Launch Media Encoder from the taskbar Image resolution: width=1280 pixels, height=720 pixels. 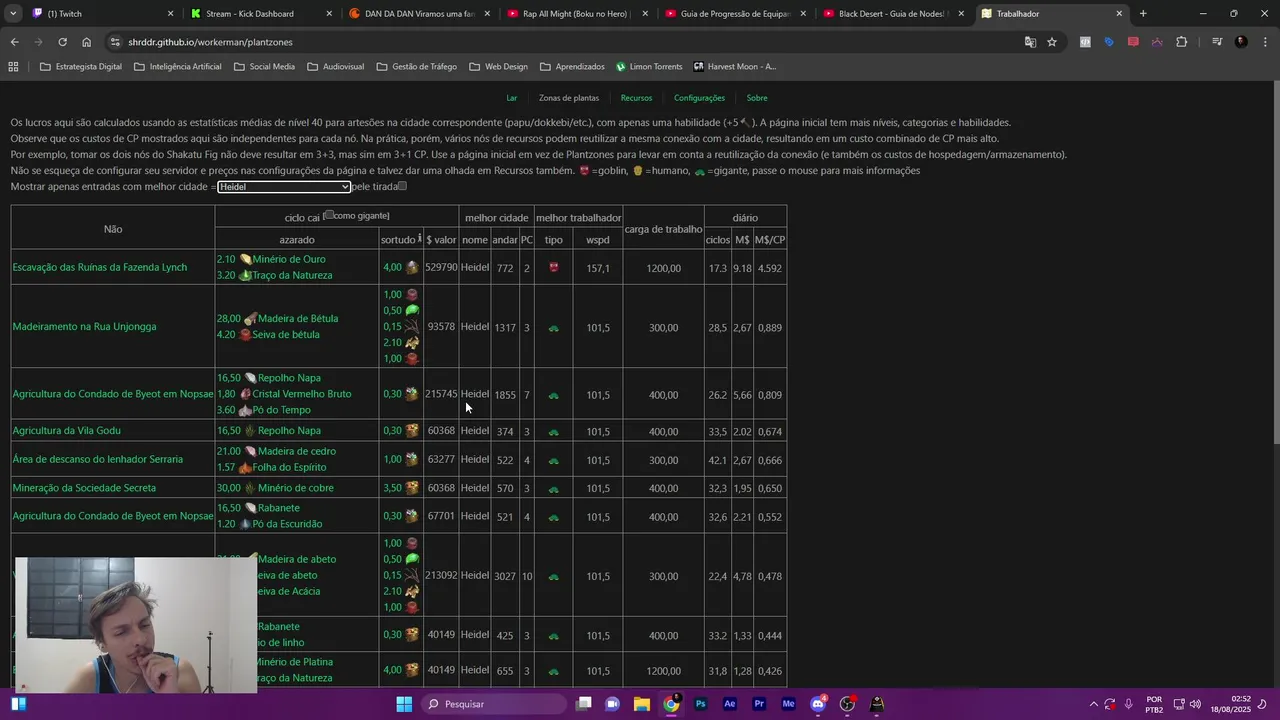(x=788, y=704)
